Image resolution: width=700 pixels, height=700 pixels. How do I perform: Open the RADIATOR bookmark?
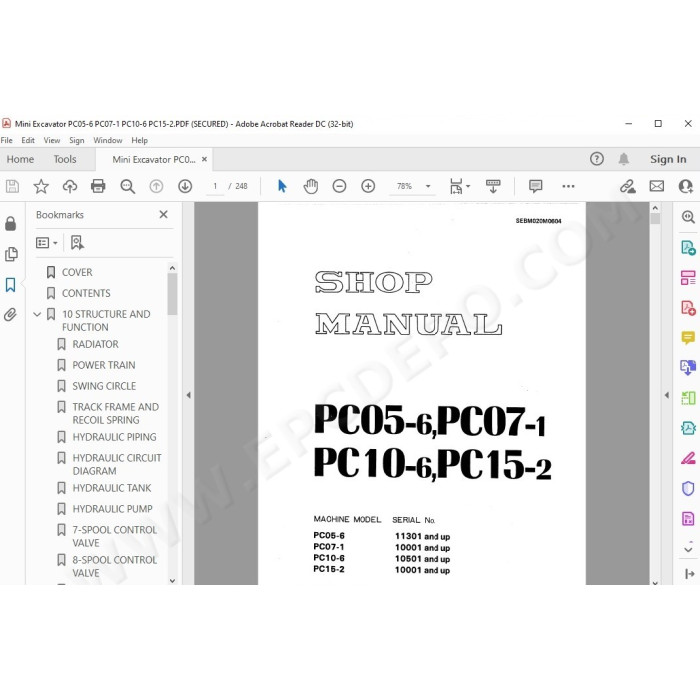(96, 344)
